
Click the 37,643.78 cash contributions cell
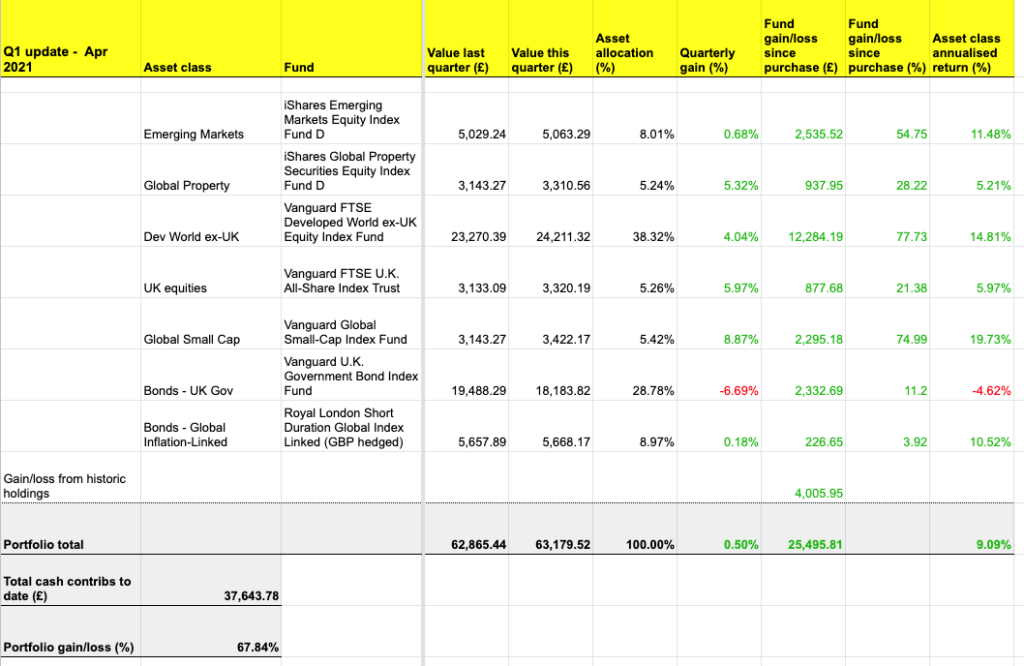(211, 580)
